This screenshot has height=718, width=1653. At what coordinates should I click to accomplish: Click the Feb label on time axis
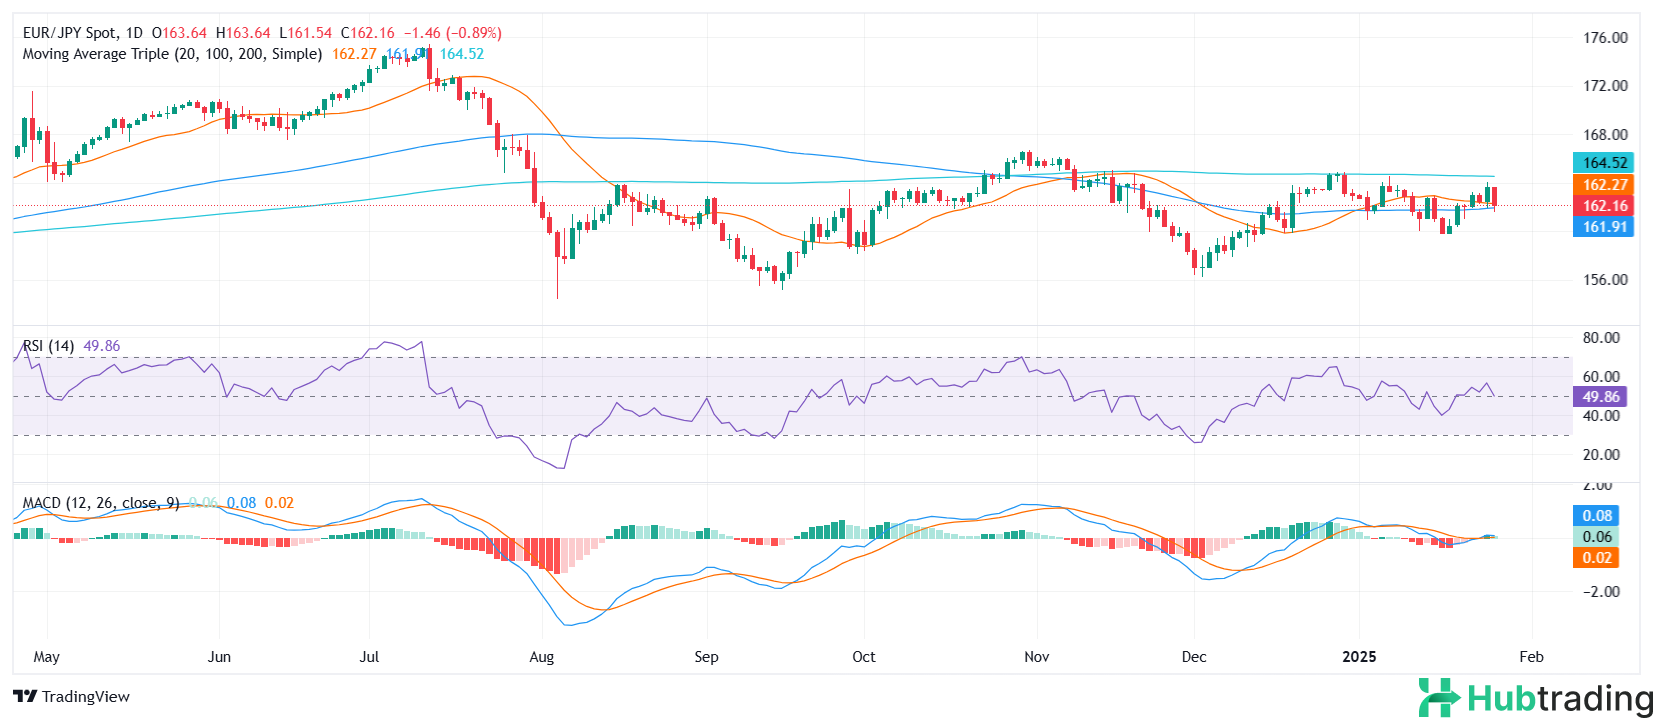tap(1531, 657)
